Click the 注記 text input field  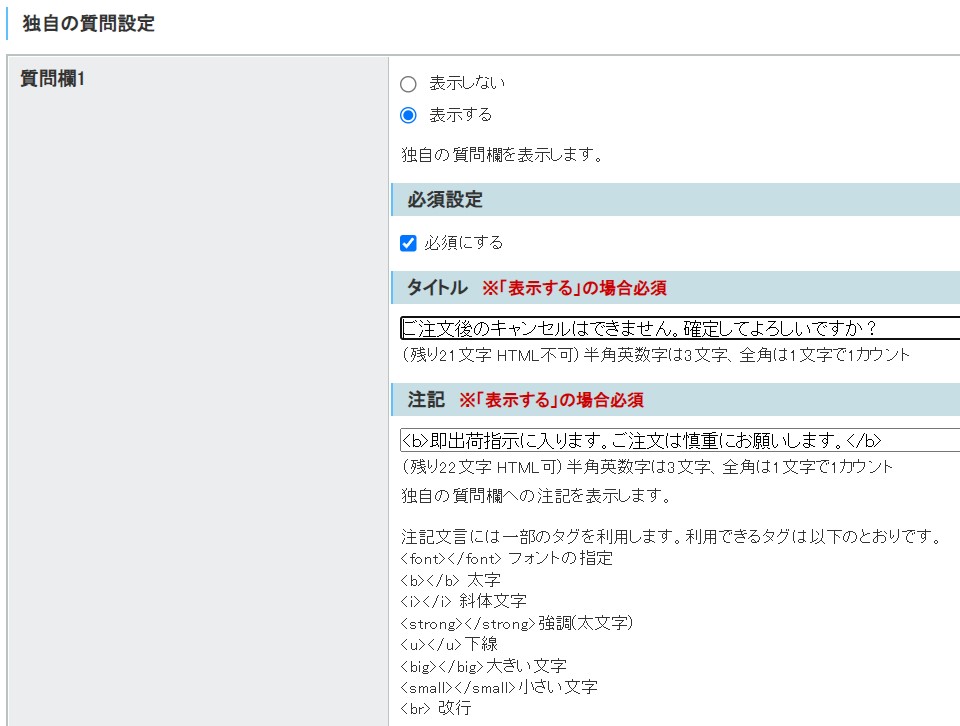678,441
